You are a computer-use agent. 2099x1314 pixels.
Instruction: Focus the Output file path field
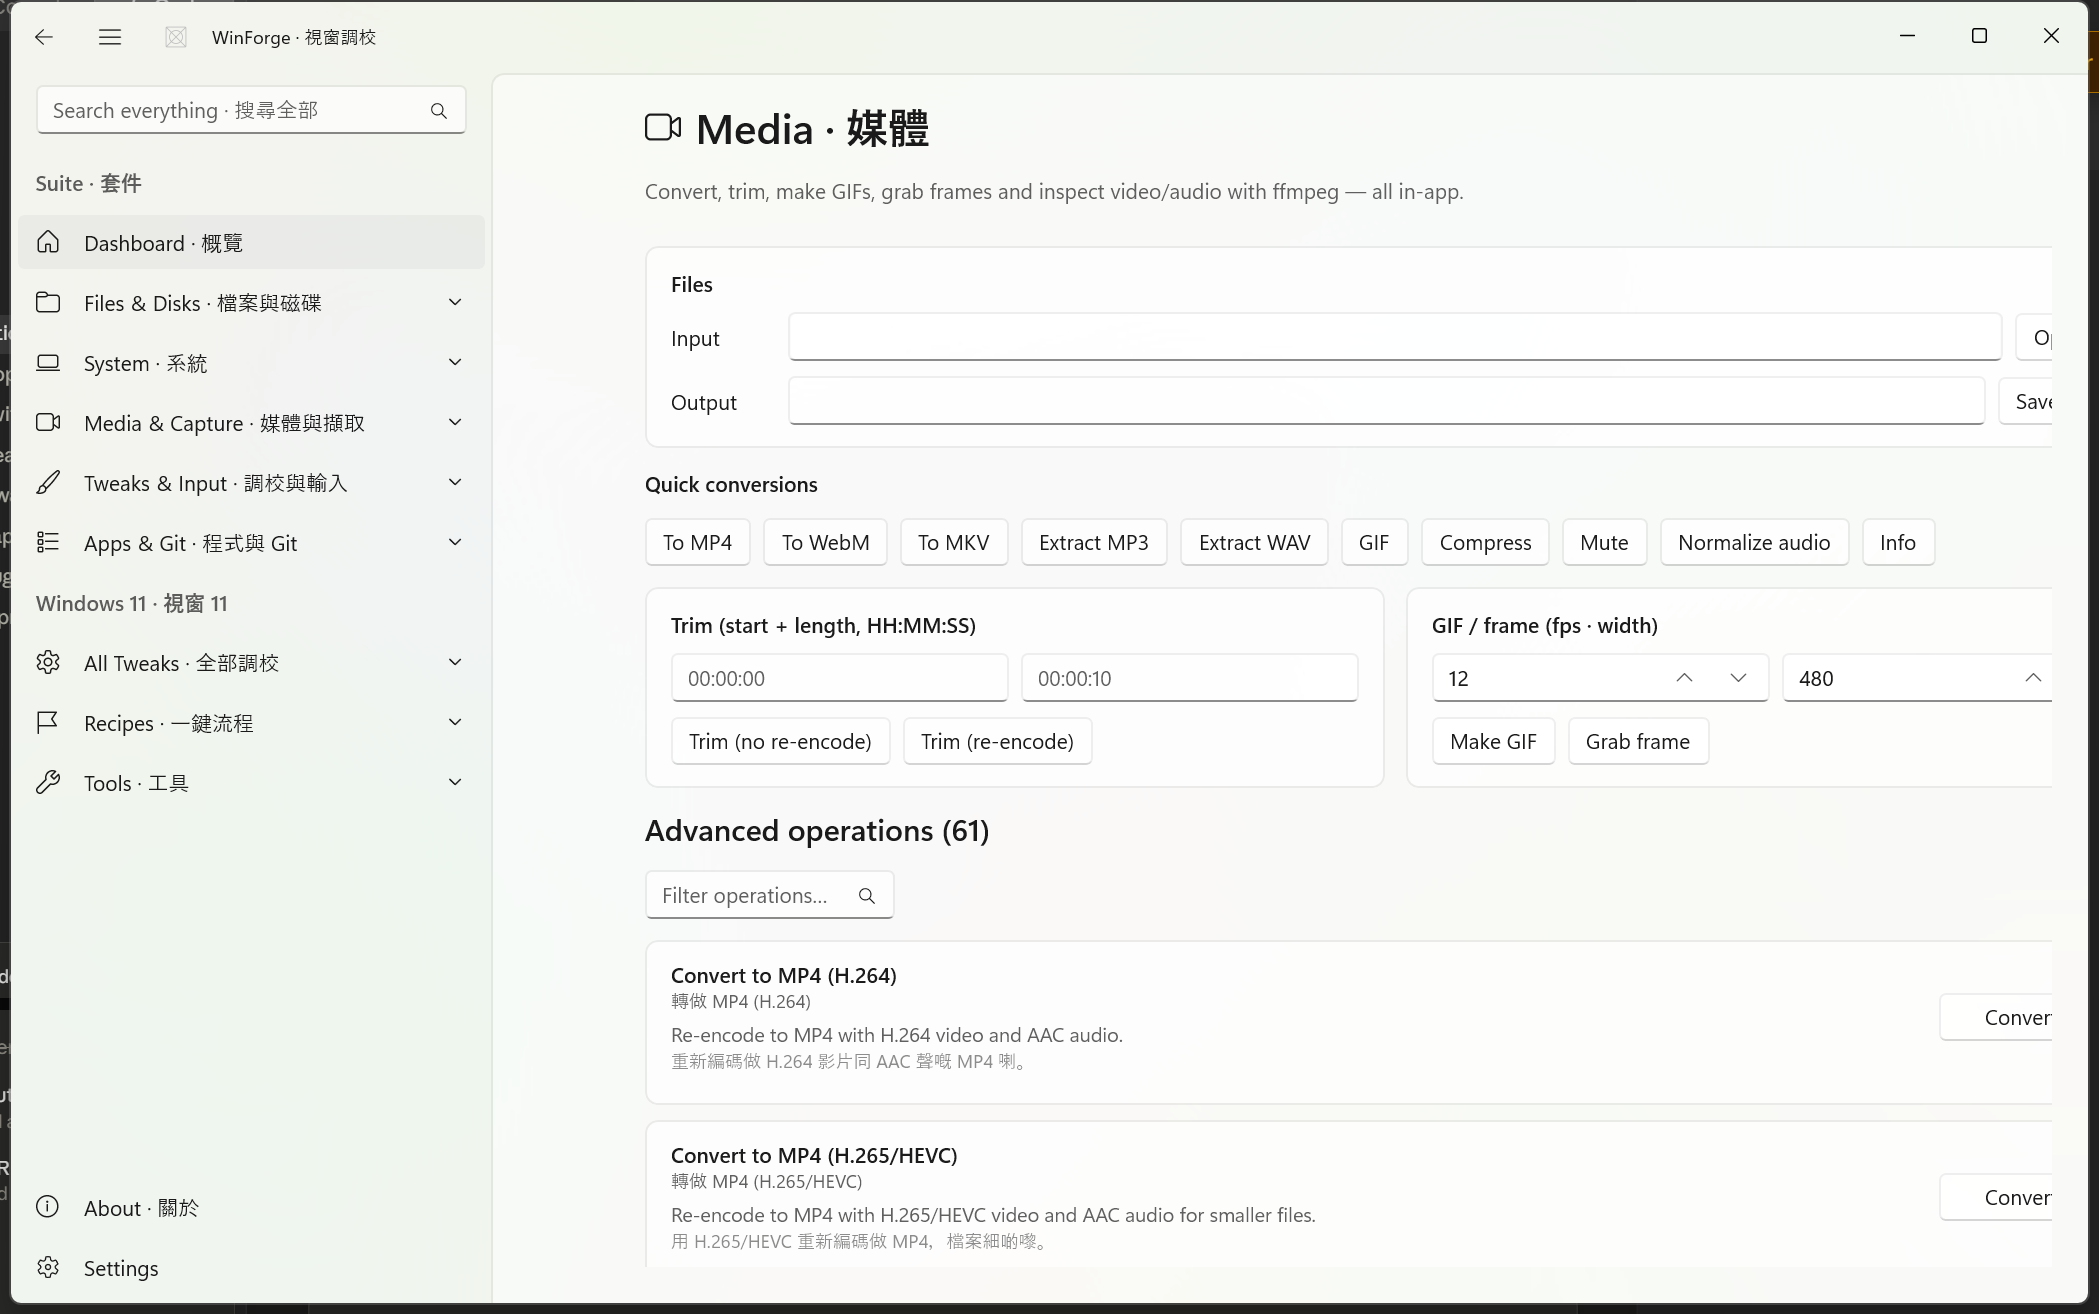click(x=1386, y=401)
